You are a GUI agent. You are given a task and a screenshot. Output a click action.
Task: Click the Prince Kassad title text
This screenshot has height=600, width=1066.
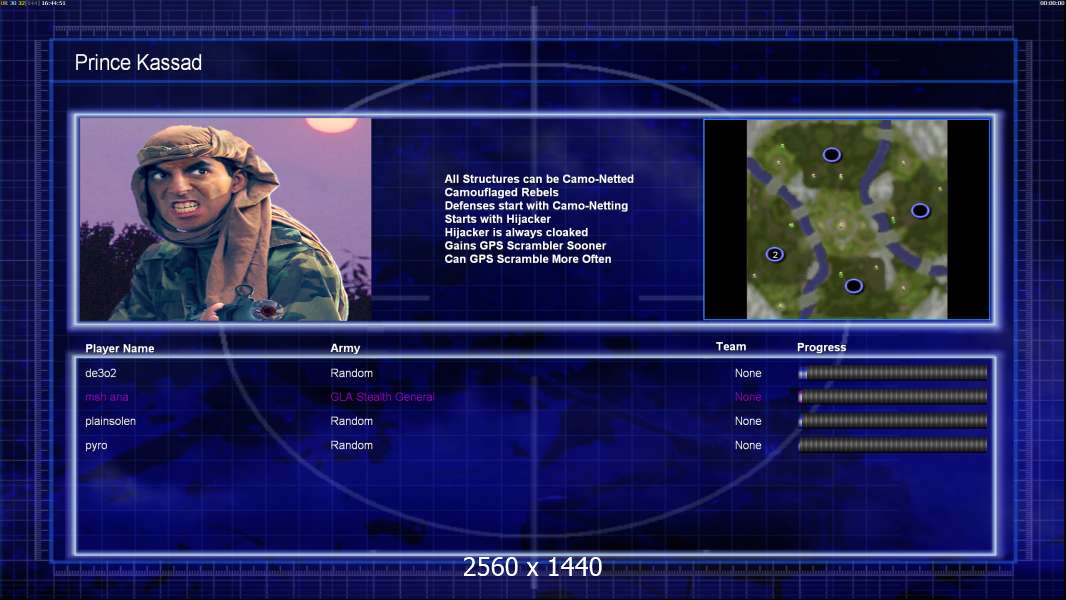pos(138,63)
